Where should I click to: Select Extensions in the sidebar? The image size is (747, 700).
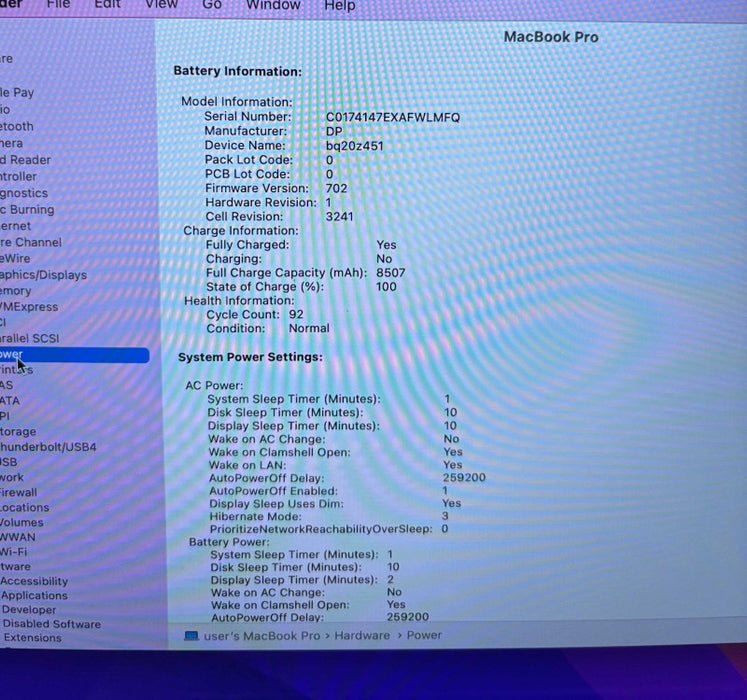click(x=32, y=638)
